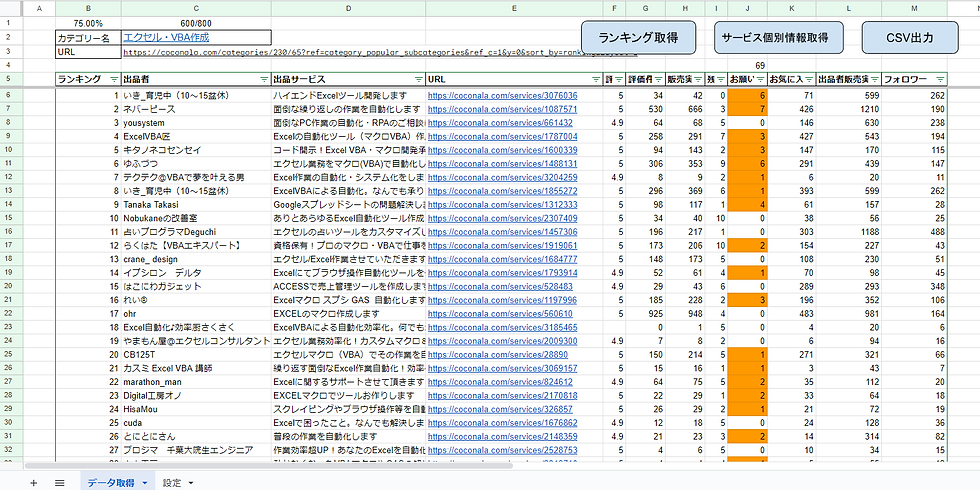Select cell with seller HisaMou
The image size is (980, 490).
(x=196, y=409)
